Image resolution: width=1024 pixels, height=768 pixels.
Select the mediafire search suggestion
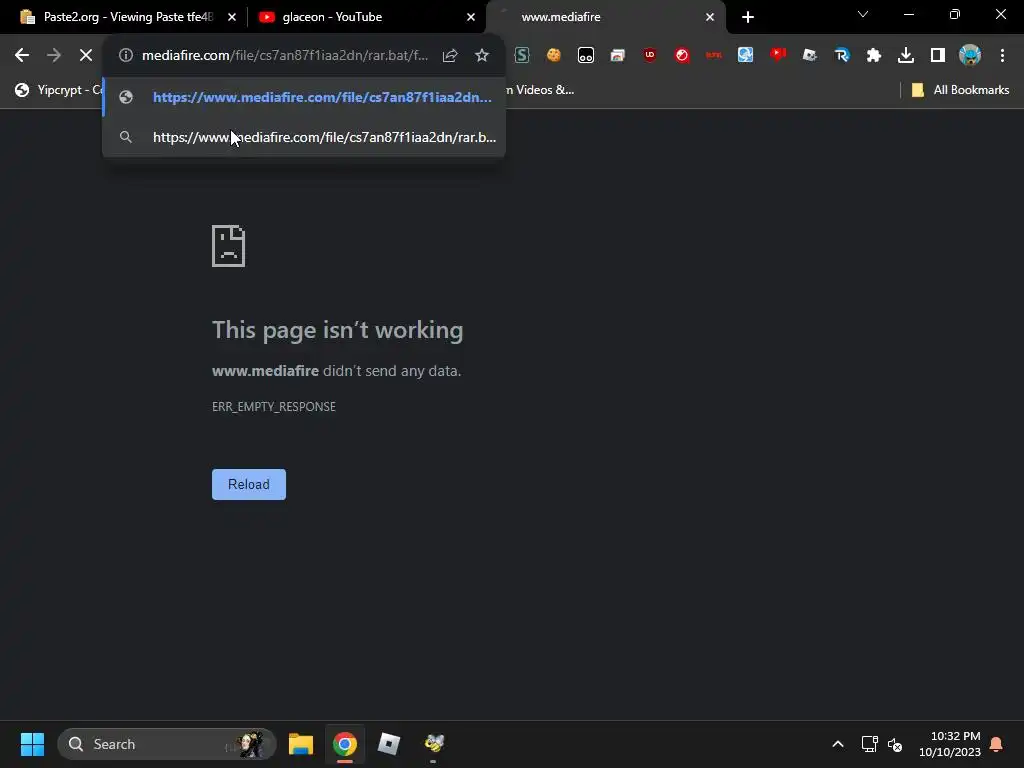click(304, 137)
